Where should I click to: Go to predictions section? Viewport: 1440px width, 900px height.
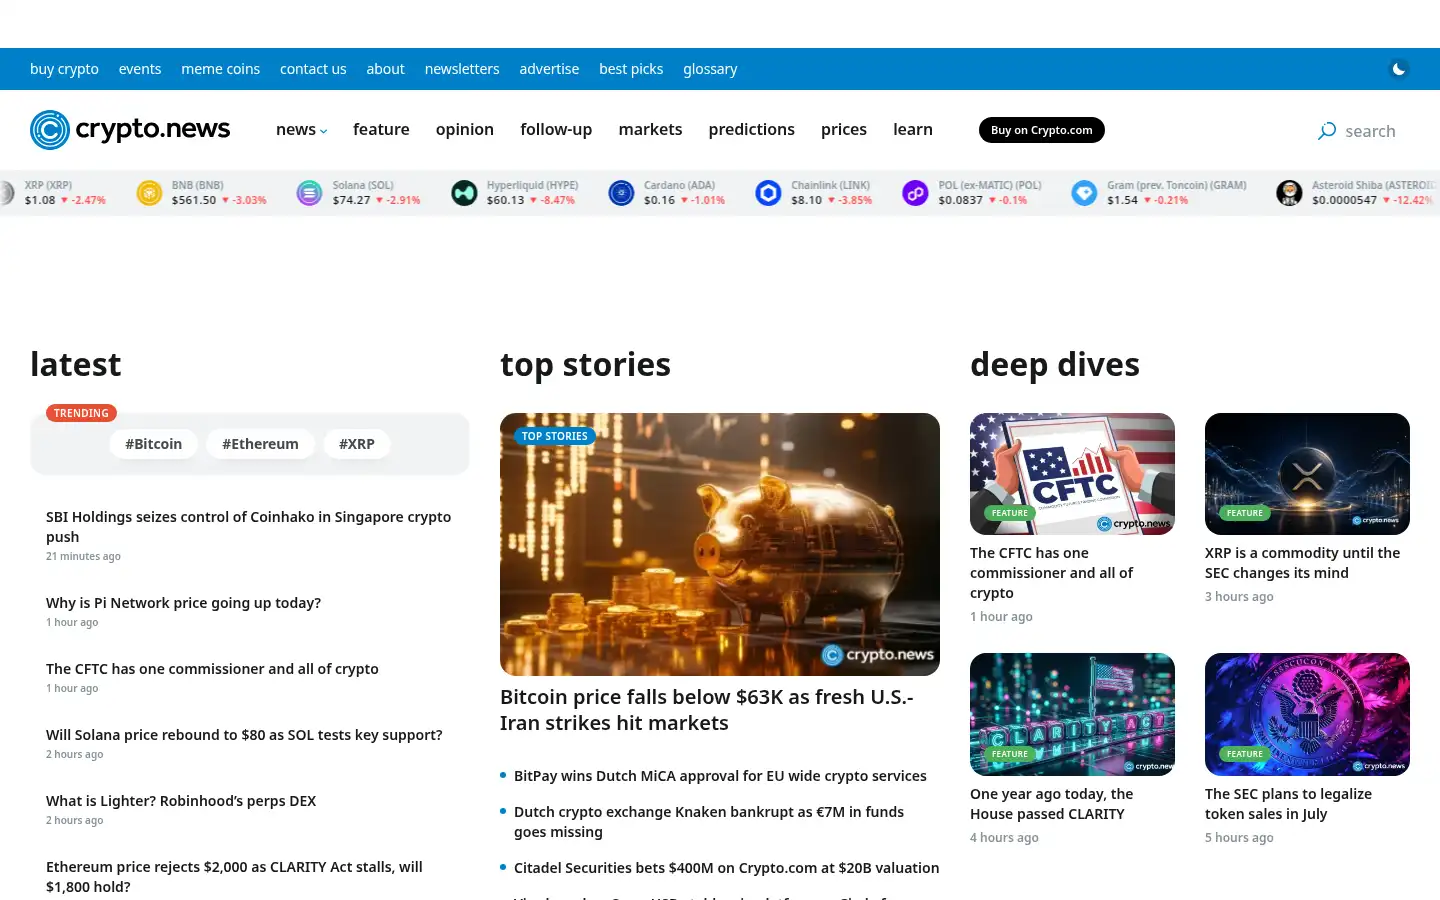[x=752, y=130]
